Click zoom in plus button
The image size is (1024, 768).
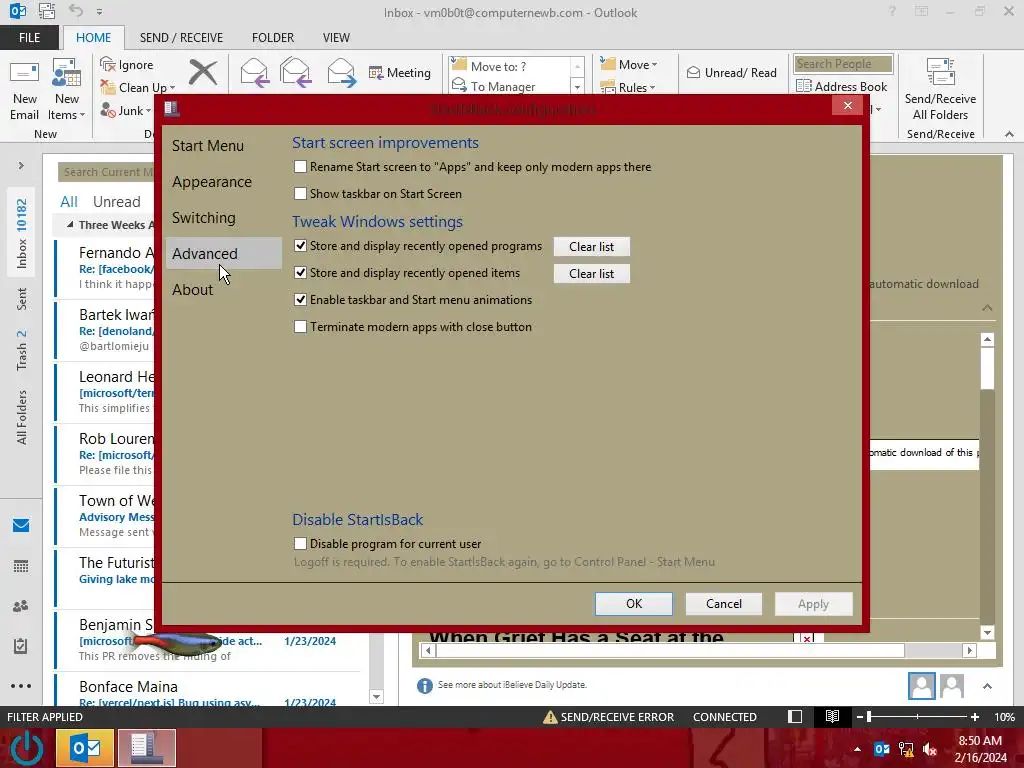(975, 716)
